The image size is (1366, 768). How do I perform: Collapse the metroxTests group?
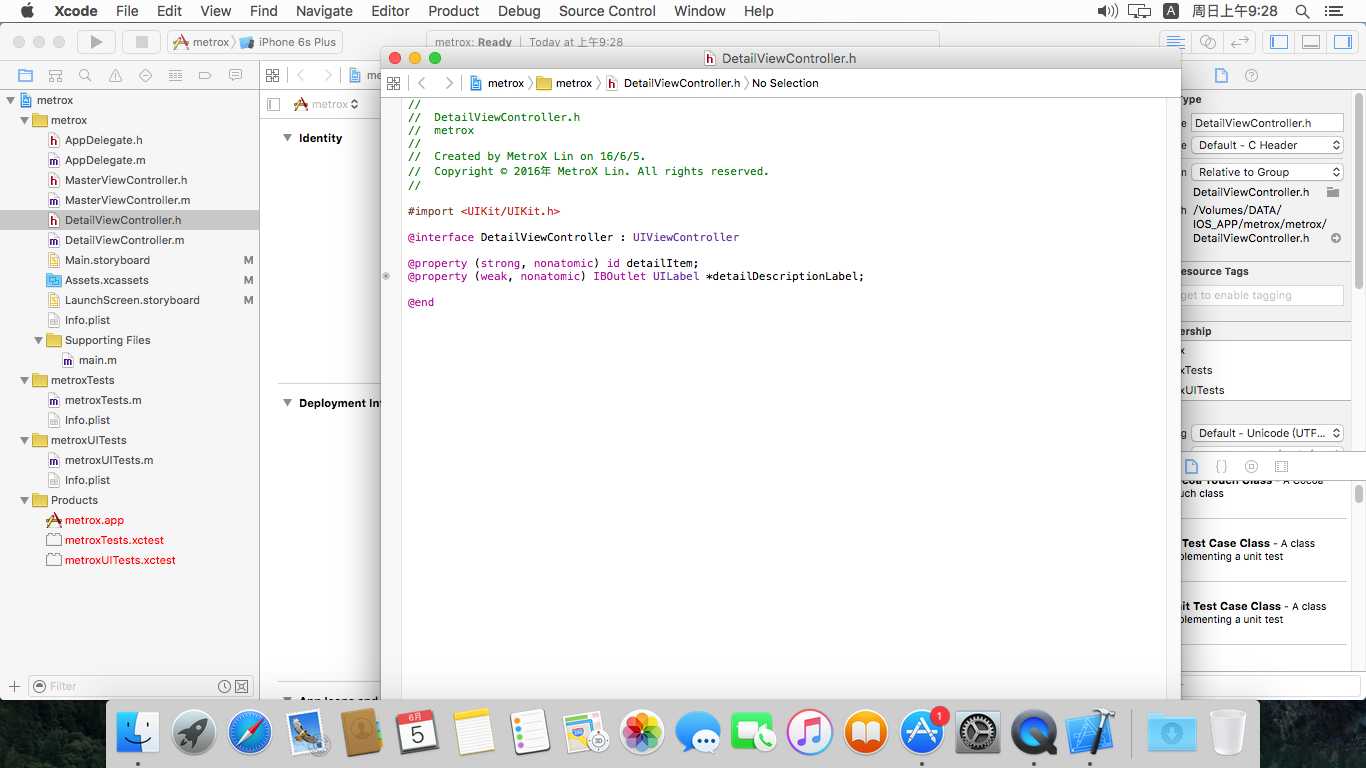[x=24, y=380]
